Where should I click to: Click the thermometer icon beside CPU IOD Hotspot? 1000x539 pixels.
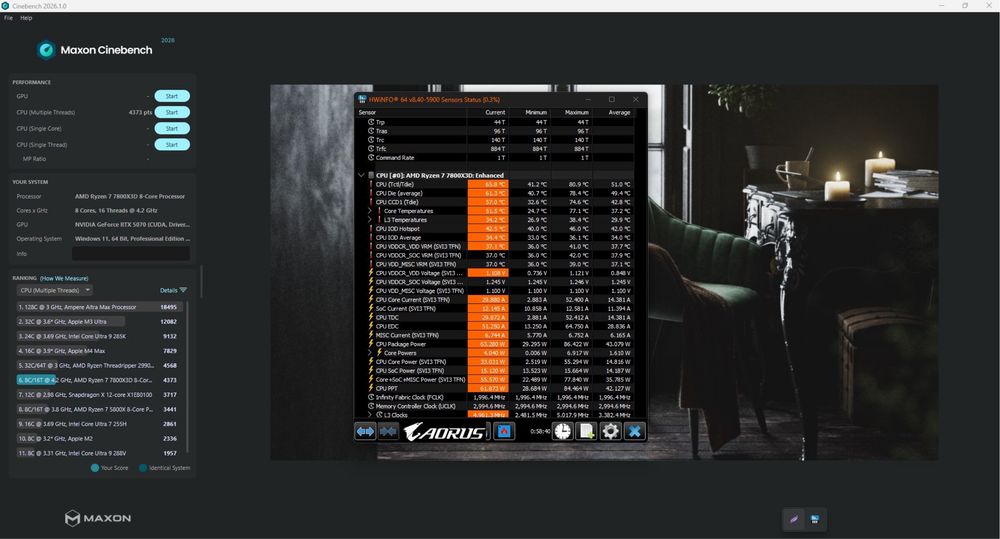(x=371, y=228)
